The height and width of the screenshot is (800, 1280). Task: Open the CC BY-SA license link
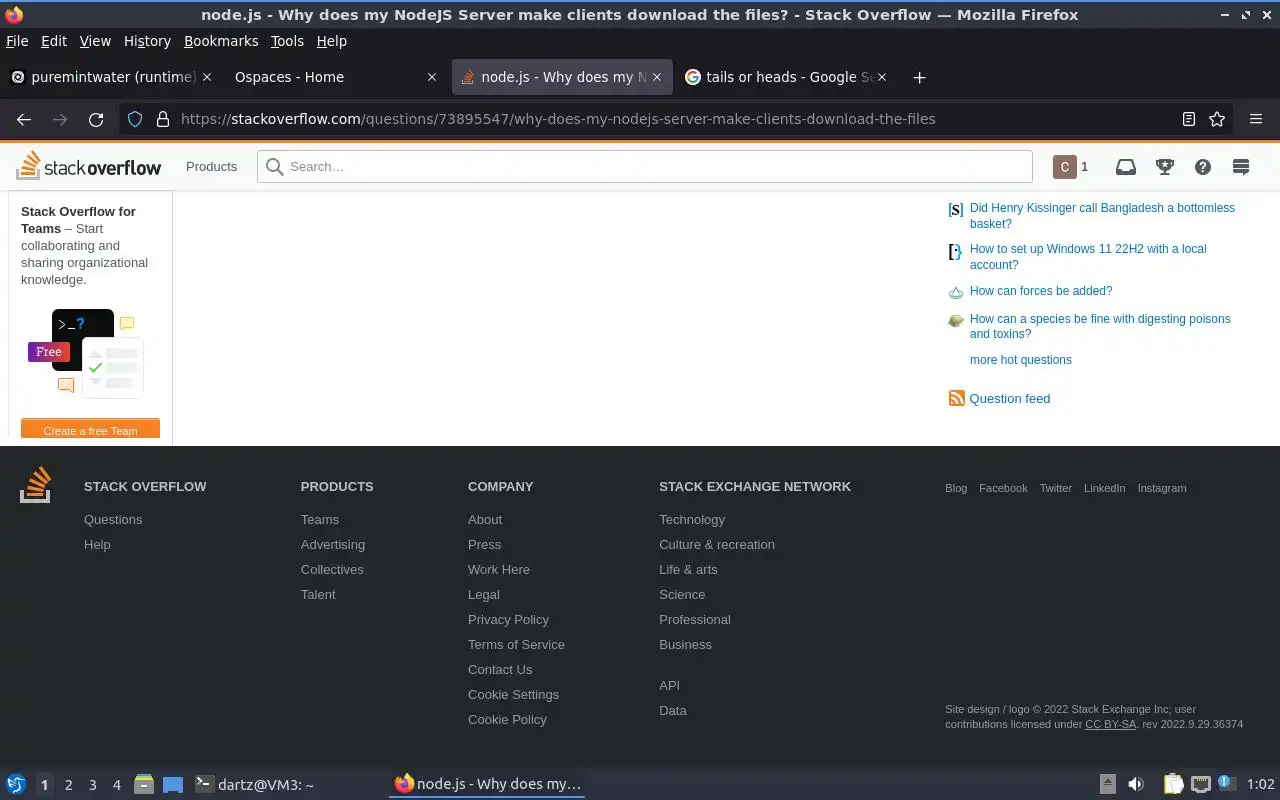click(x=1110, y=724)
